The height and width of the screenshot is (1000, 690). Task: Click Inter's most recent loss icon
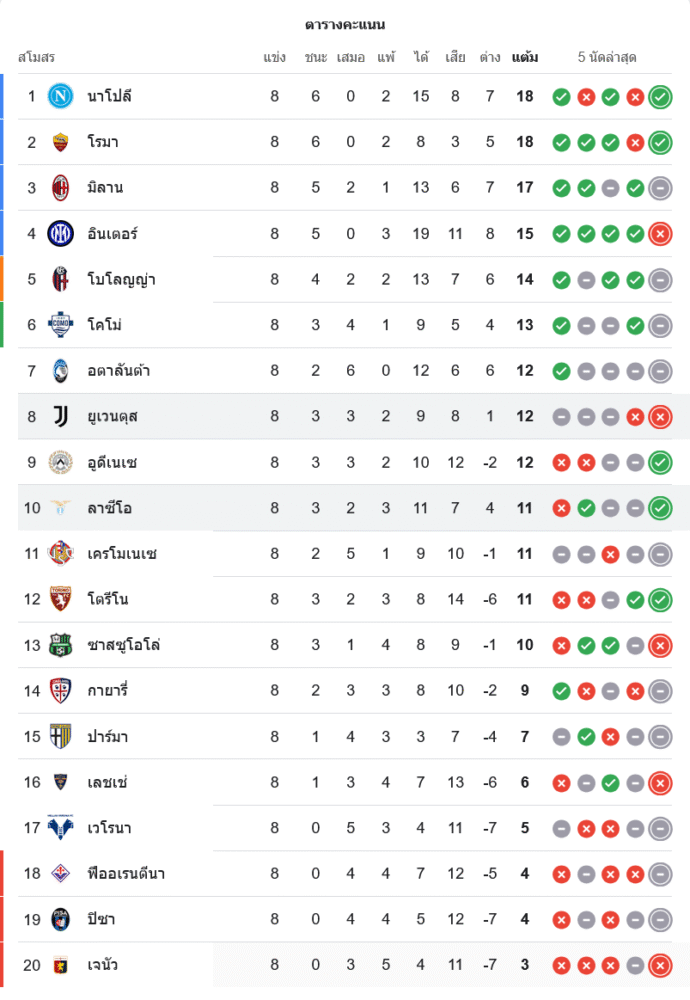click(x=659, y=234)
